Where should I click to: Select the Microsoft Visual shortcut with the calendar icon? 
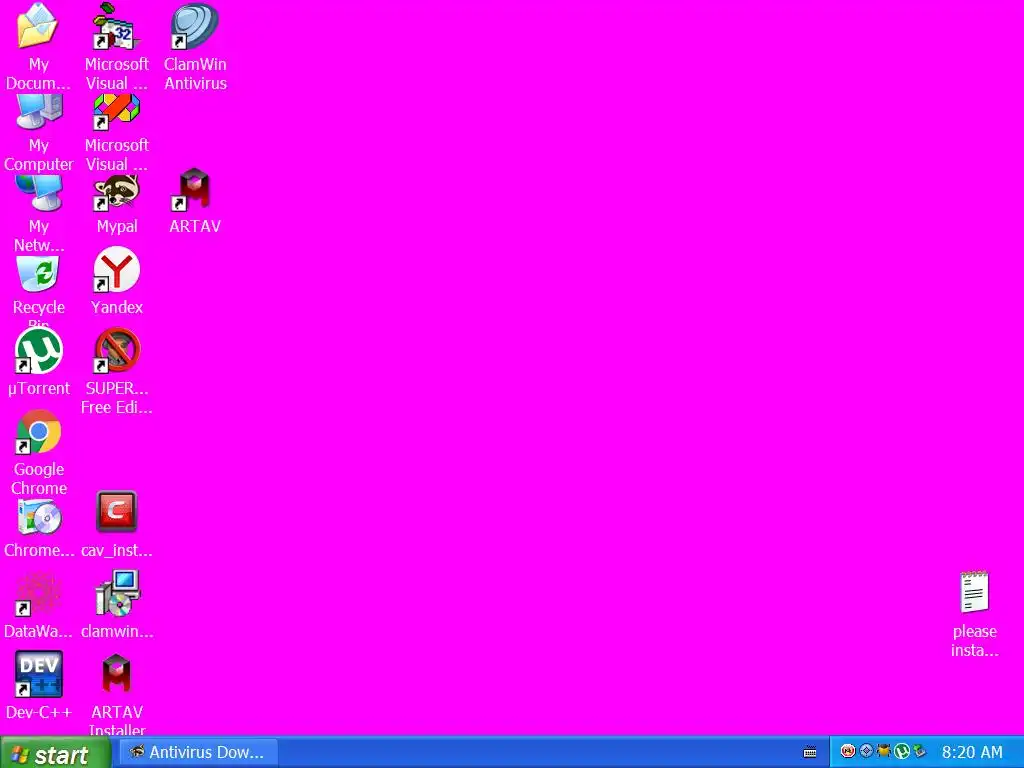(116, 47)
